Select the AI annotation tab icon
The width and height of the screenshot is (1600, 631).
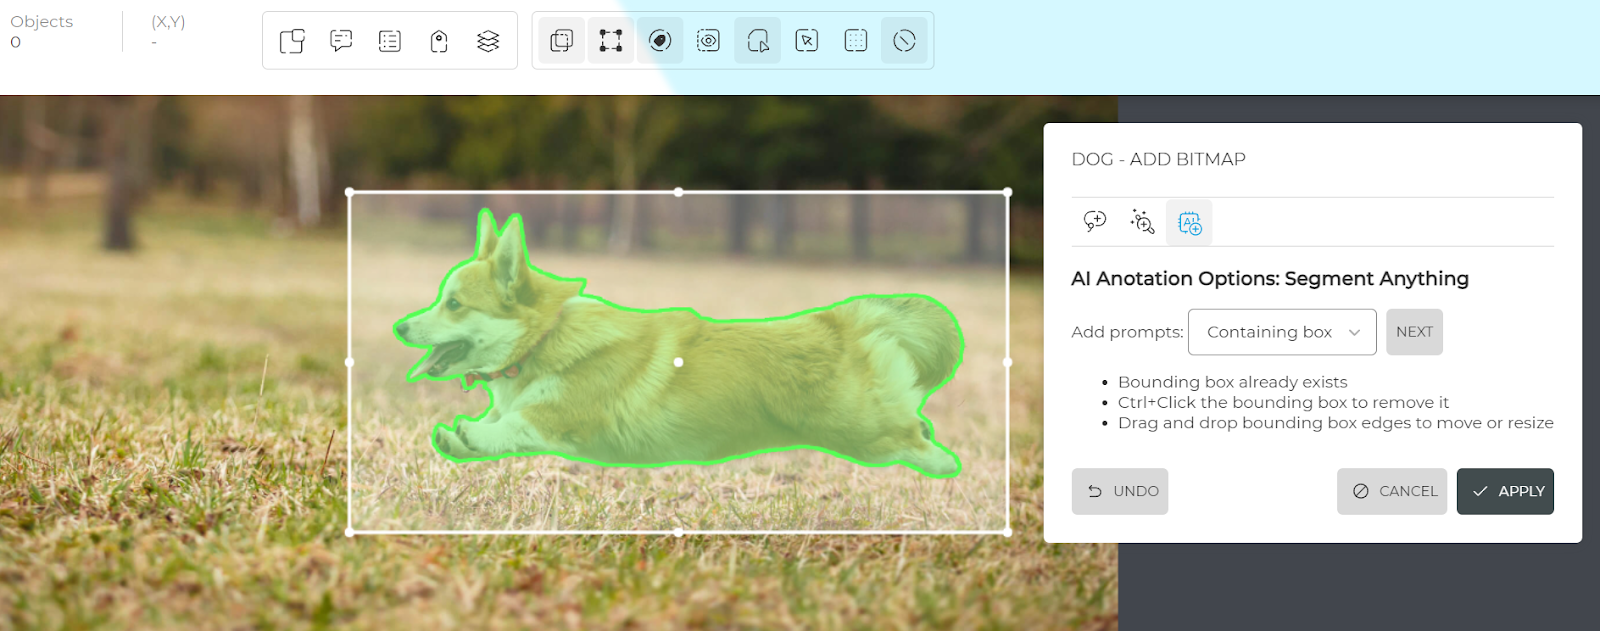tap(1190, 222)
